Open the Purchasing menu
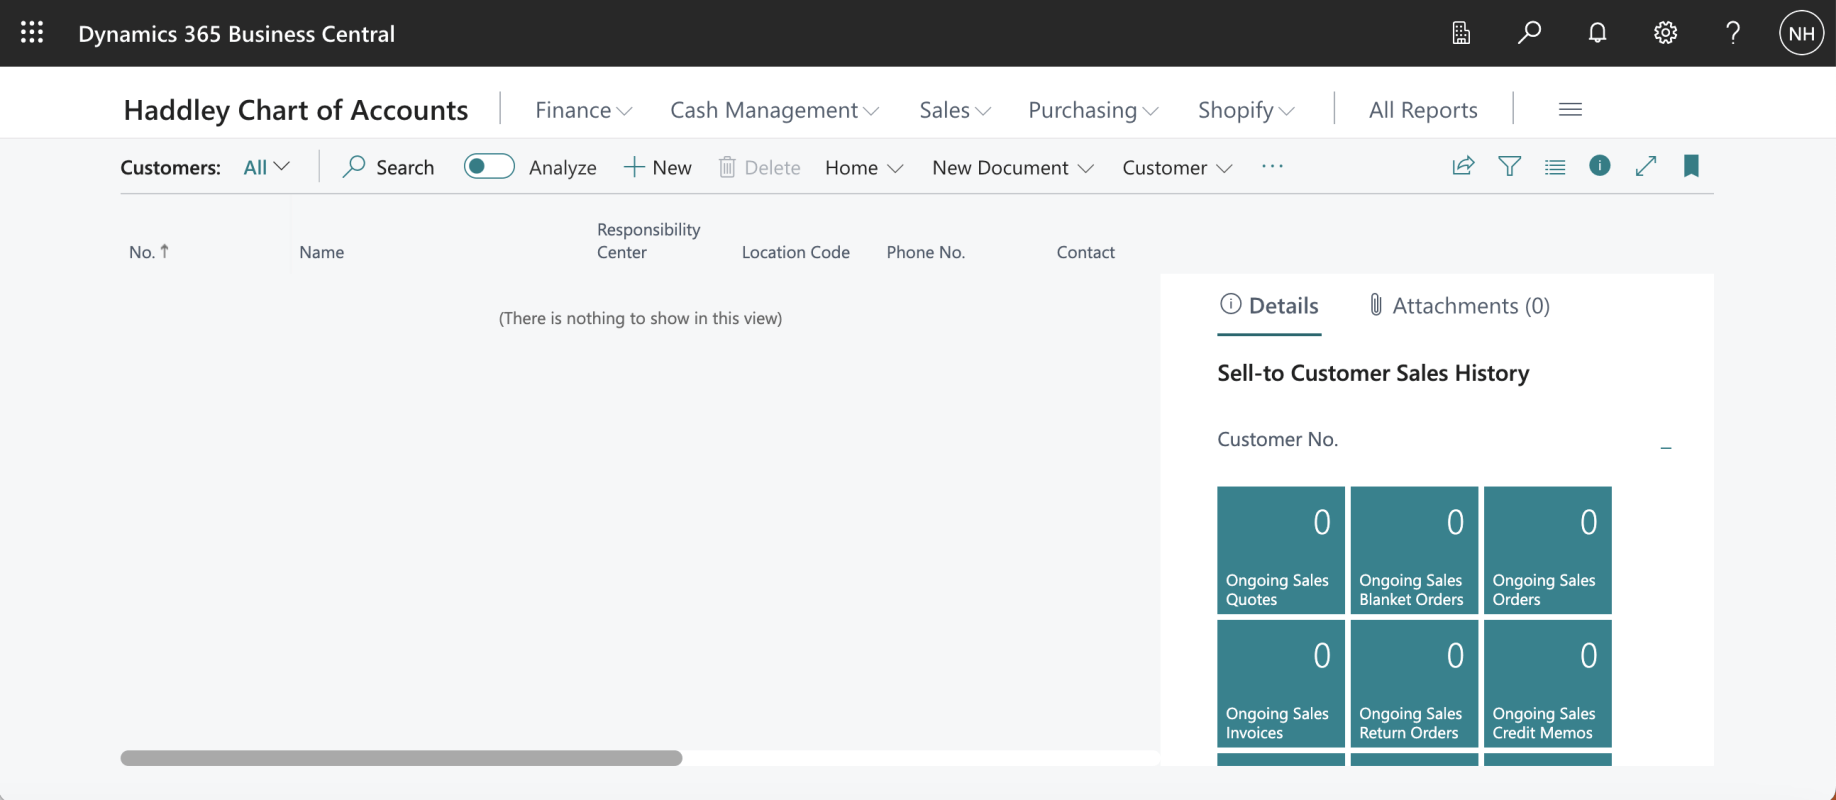This screenshot has height=800, width=1836. (x=1093, y=110)
